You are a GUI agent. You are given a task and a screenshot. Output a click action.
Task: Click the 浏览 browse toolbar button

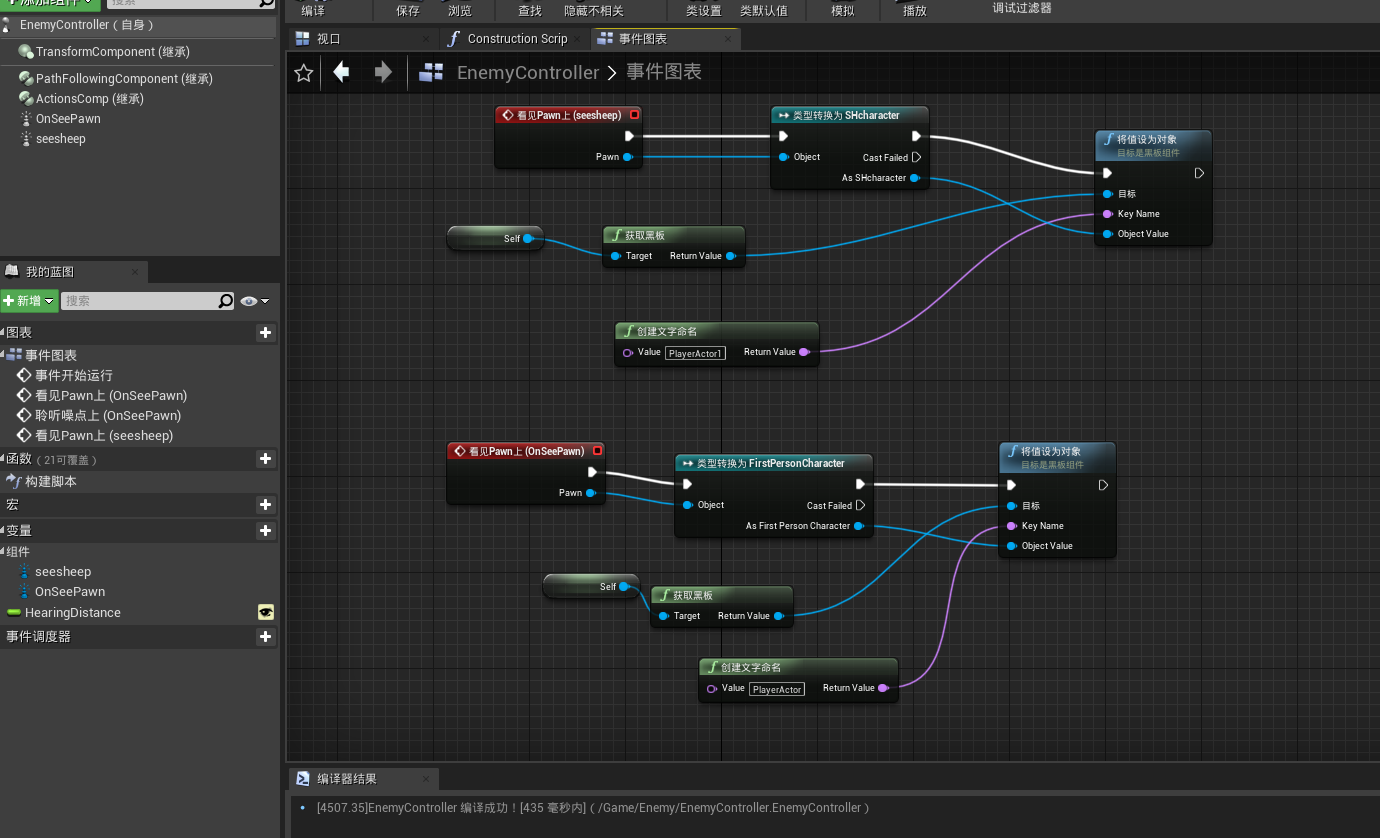pos(460,10)
